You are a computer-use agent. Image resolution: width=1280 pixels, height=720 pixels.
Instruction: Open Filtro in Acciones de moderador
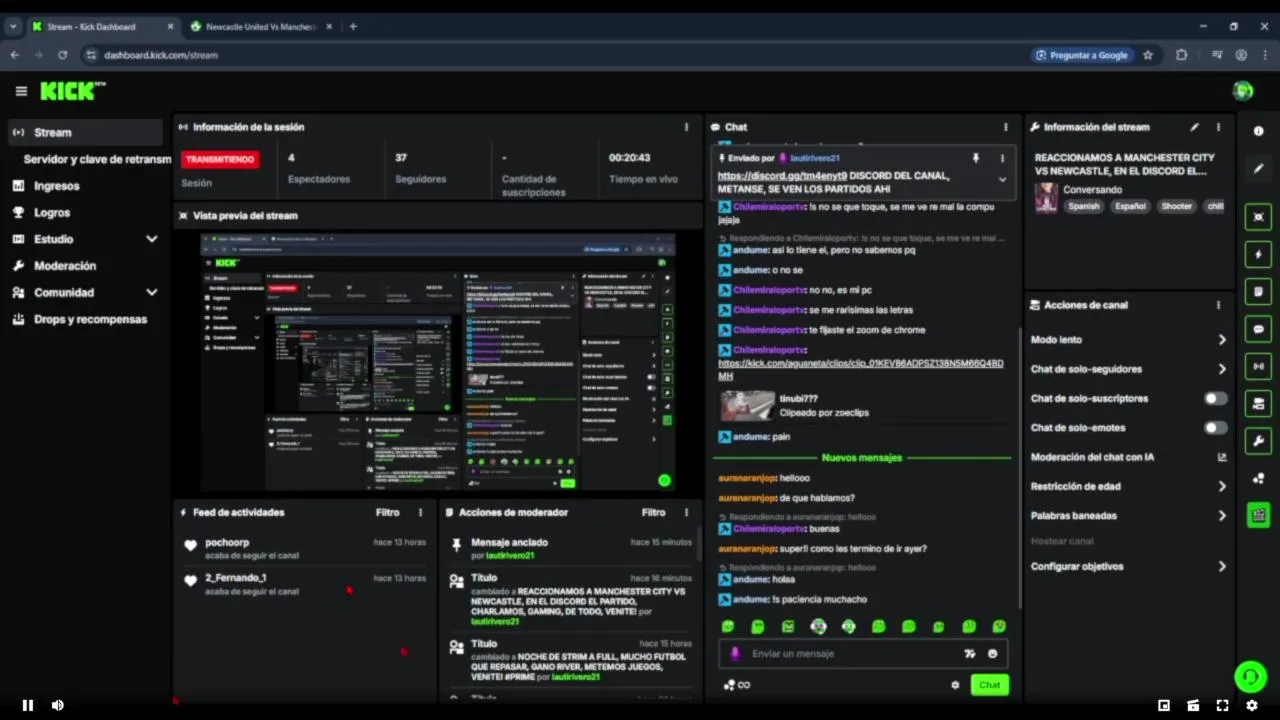(654, 512)
